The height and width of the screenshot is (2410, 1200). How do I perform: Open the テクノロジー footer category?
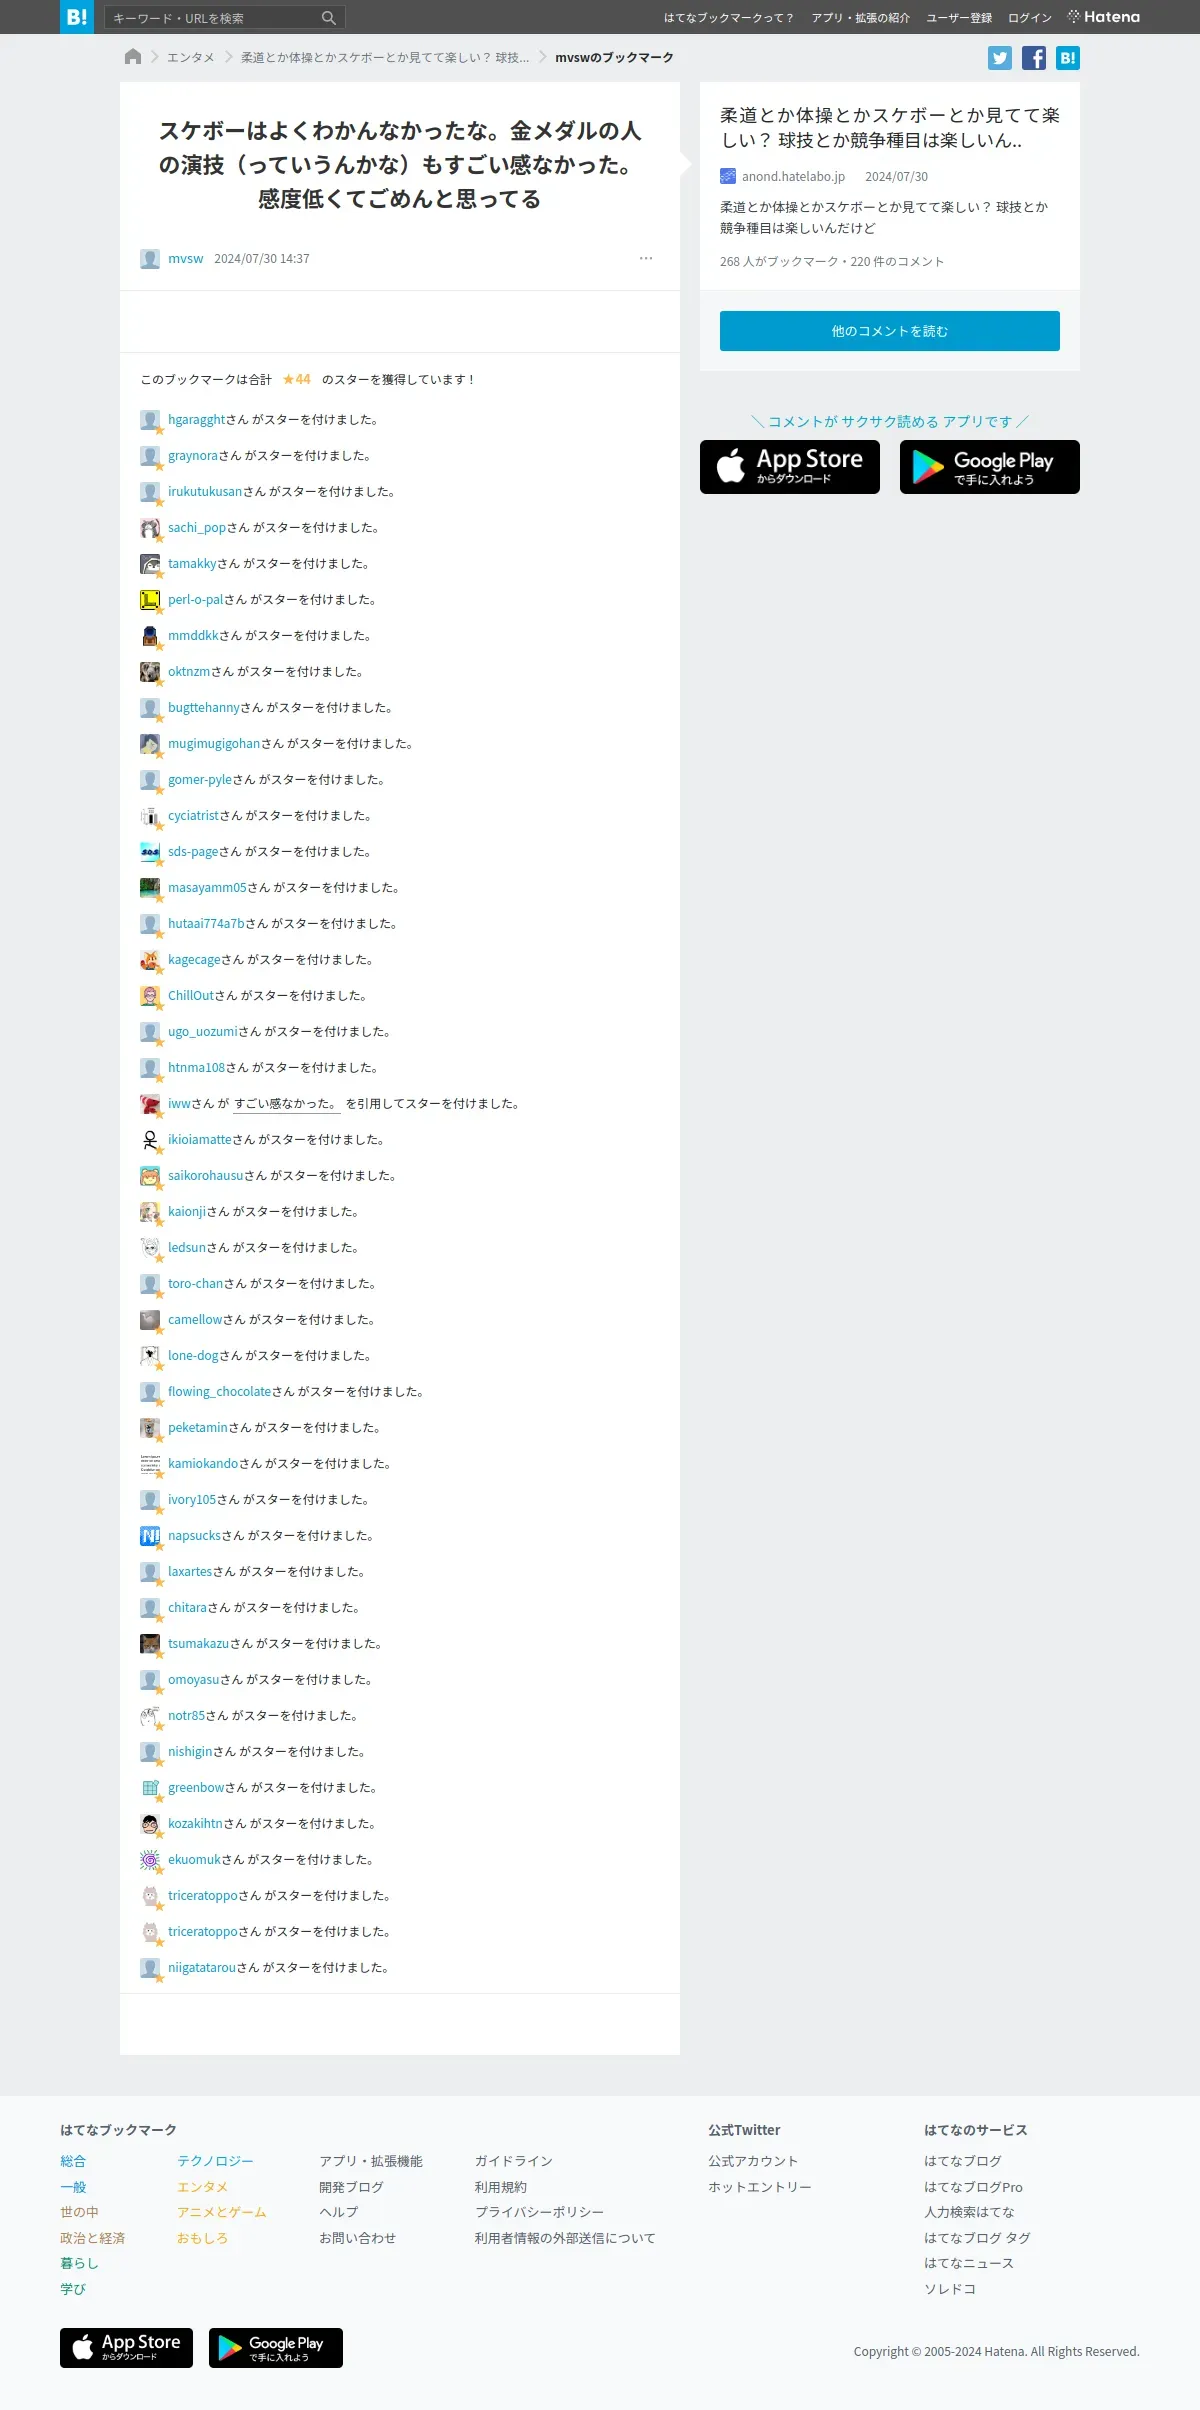point(215,2161)
